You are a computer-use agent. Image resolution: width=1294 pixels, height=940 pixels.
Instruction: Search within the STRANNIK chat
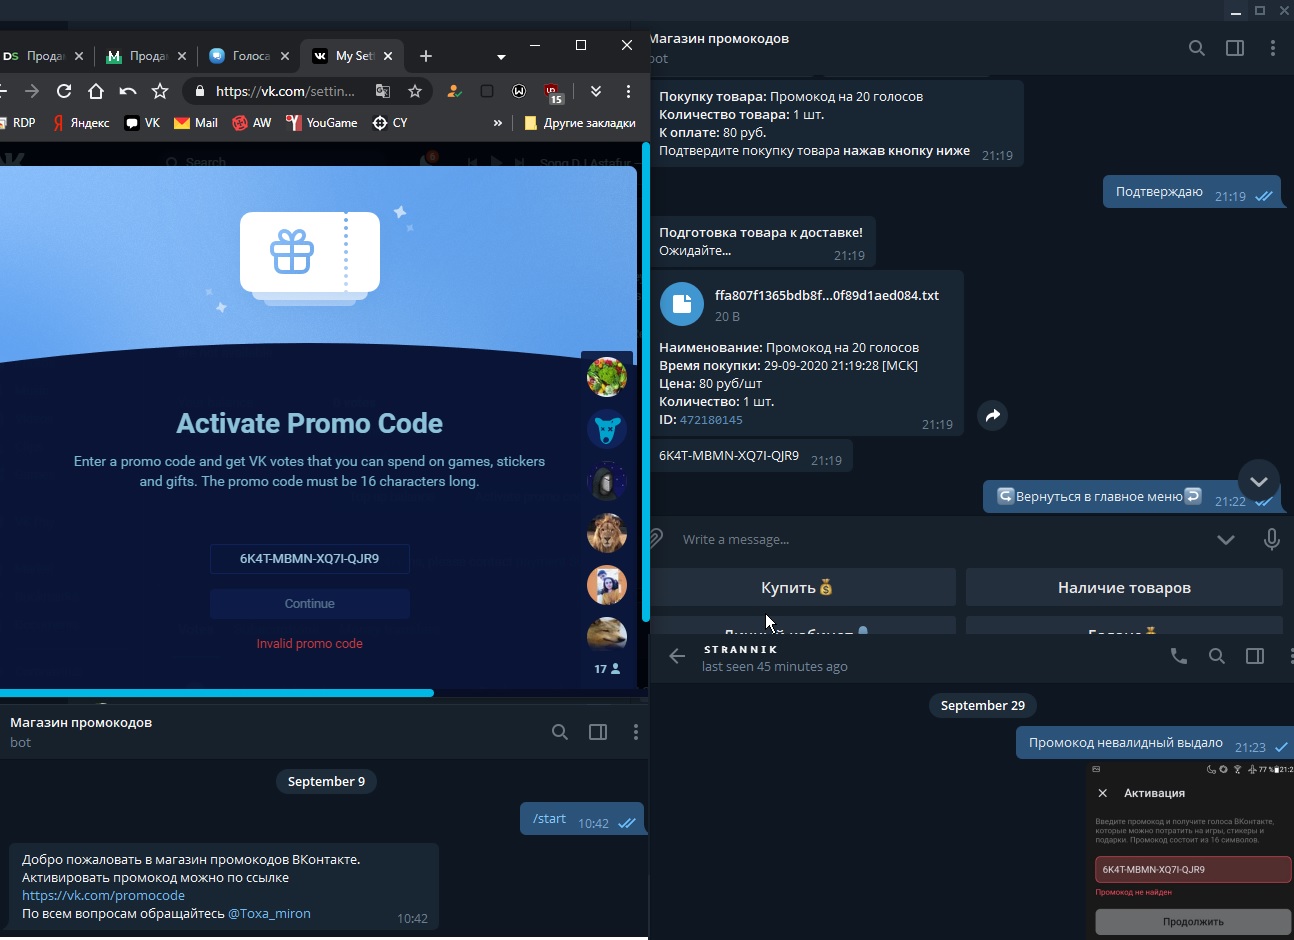tap(1217, 656)
